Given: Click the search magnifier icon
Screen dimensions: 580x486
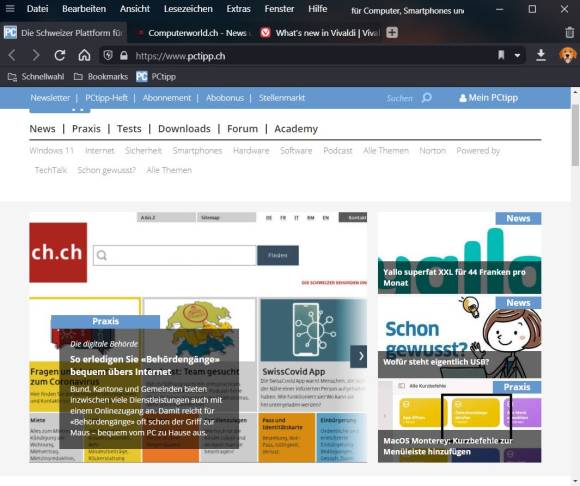Looking at the screenshot, I should pyautogui.click(x=426, y=98).
